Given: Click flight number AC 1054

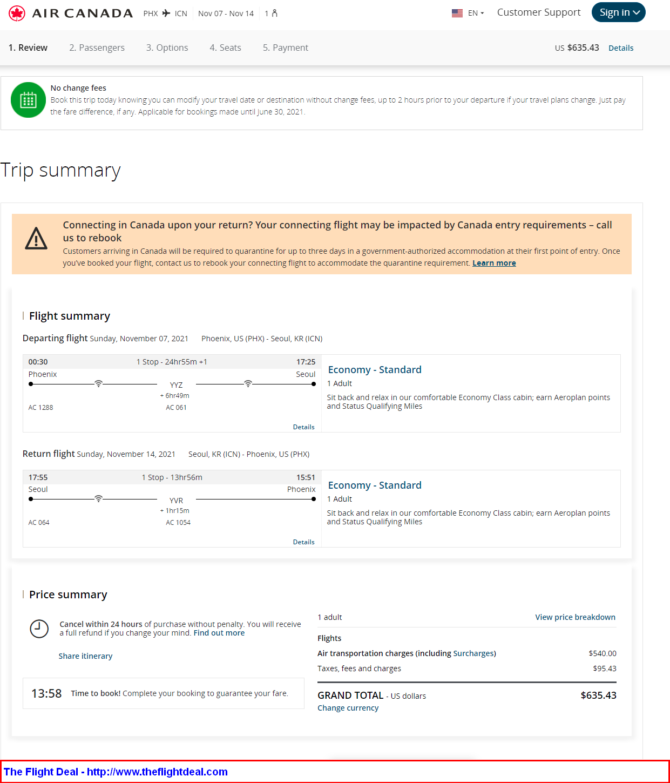Looking at the screenshot, I should [x=178, y=522].
